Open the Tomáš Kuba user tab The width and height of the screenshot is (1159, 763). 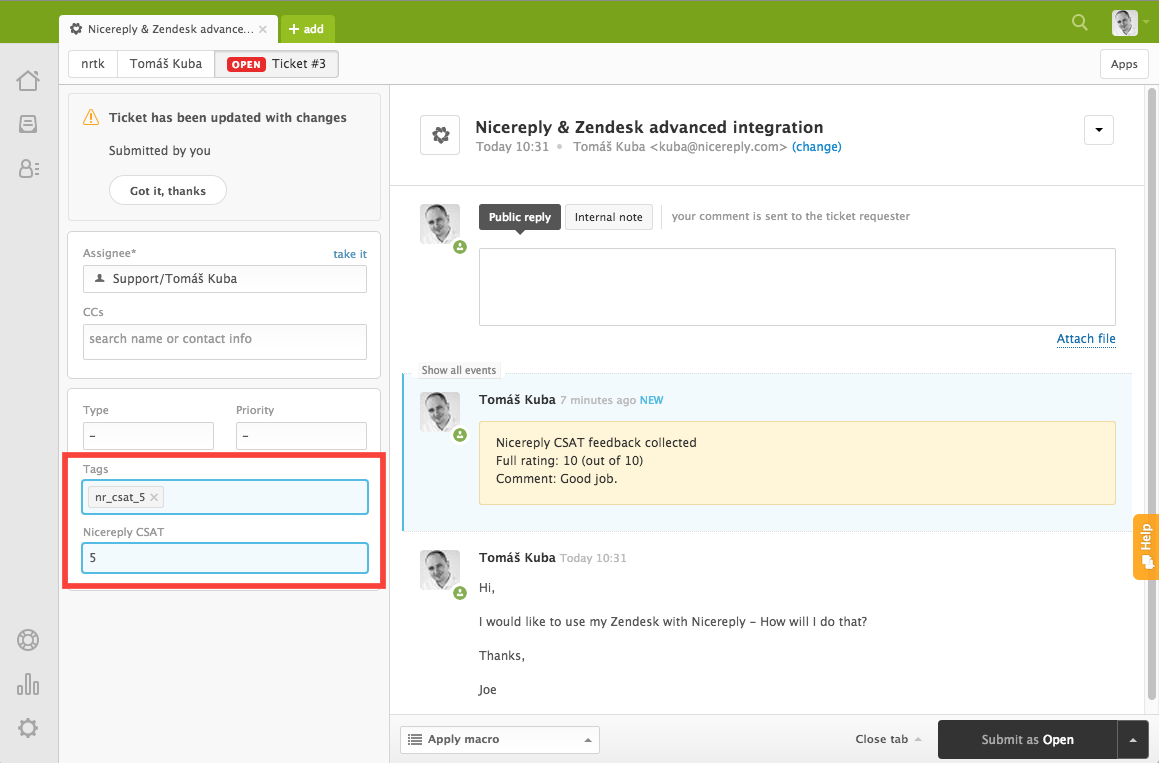[166, 64]
